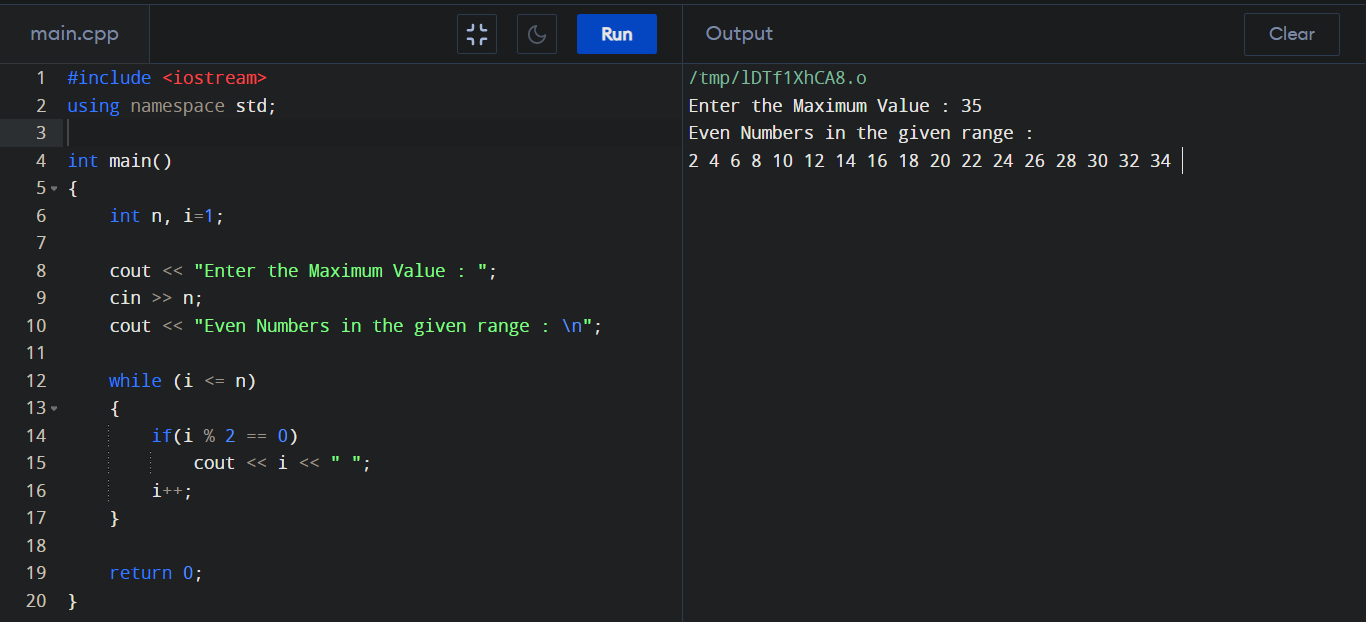This screenshot has height=622, width=1366.
Task: Click the closing brace on line 20
Action: pyautogui.click(x=72, y=601)
